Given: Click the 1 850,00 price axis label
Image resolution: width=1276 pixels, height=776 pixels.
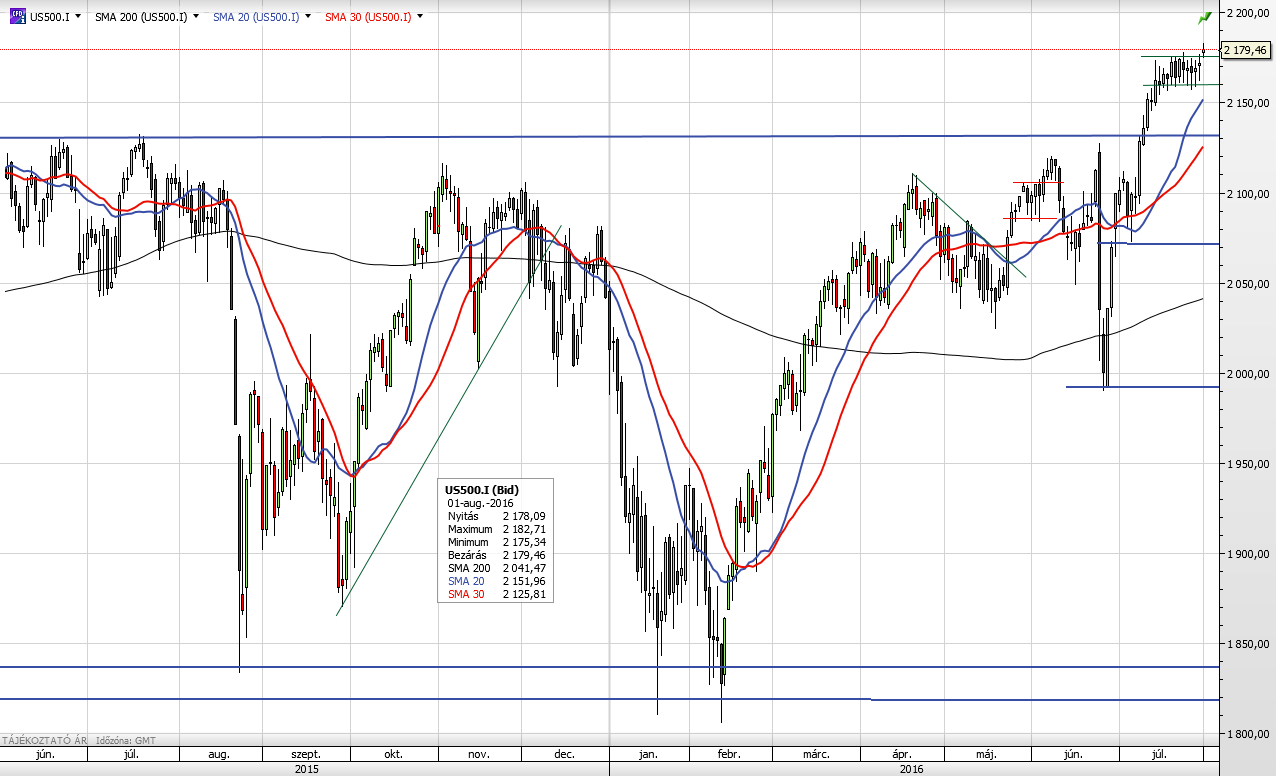Looking at the screenshot, I should (x=1246, y=643).
